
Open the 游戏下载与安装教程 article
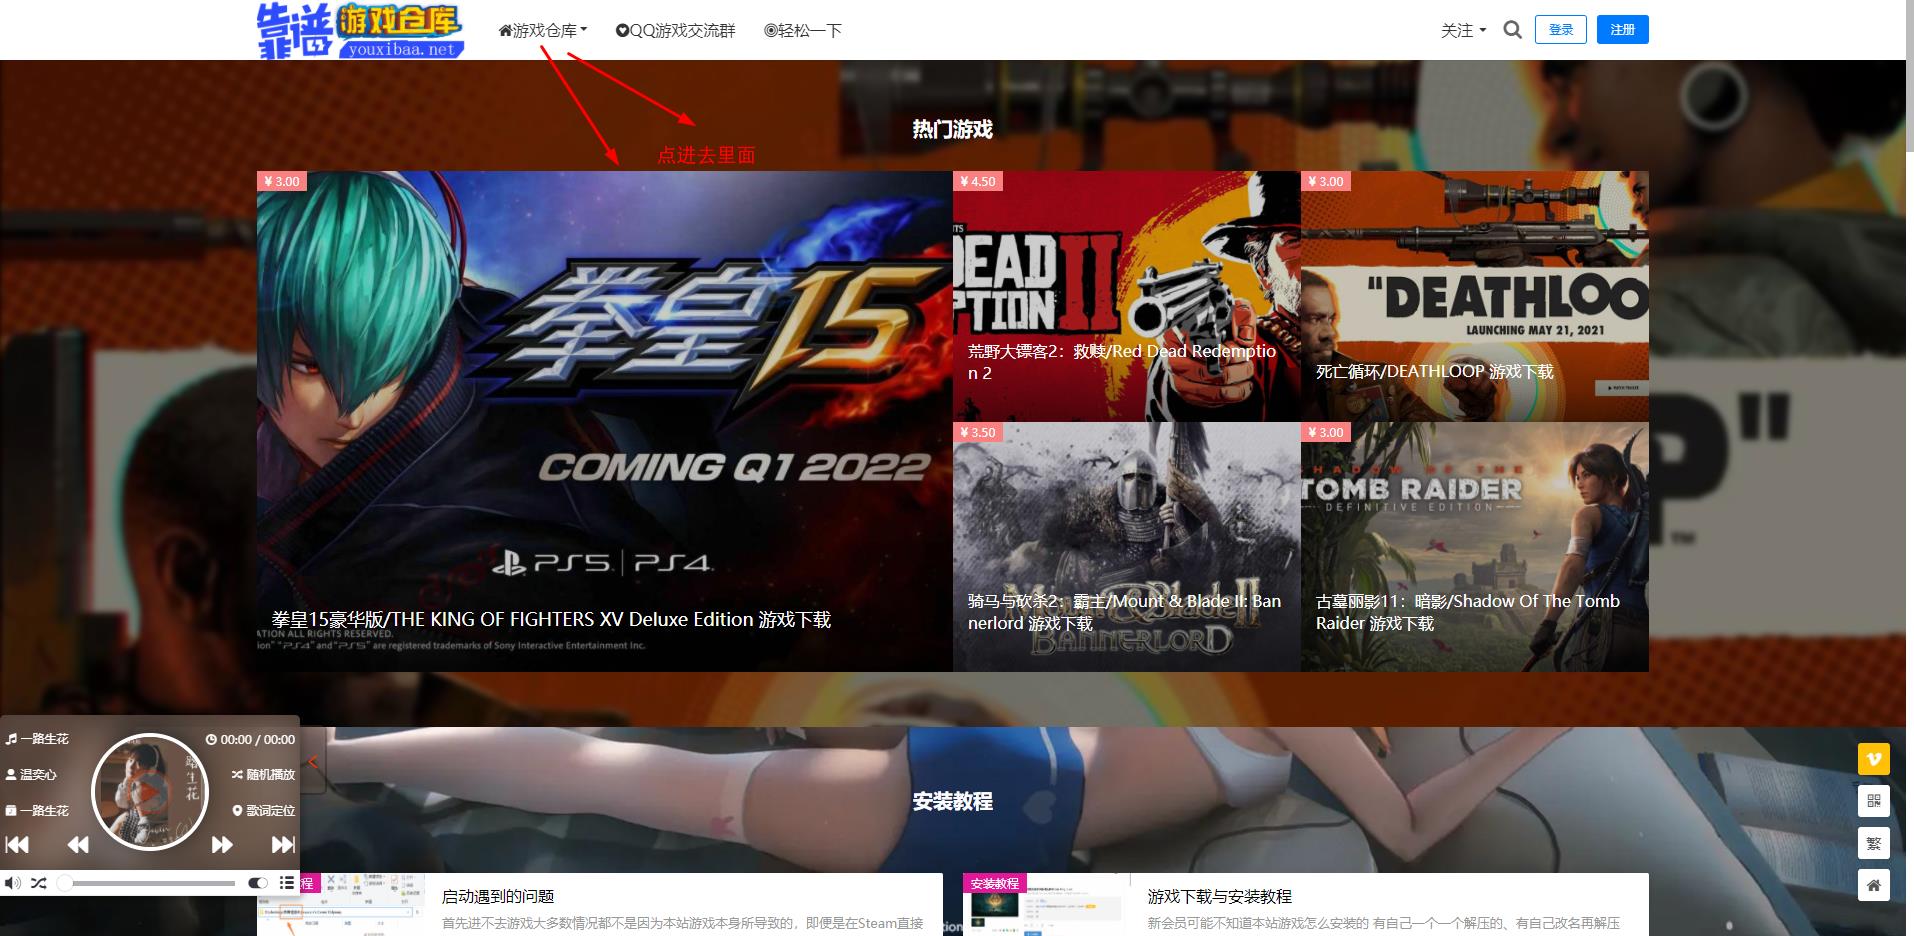tap(1220, 897)
